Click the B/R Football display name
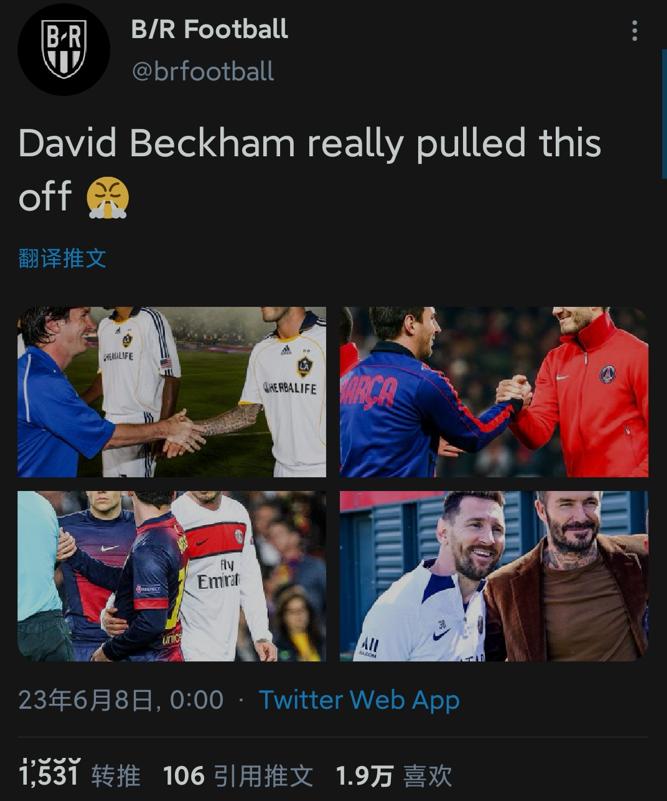 209,30
